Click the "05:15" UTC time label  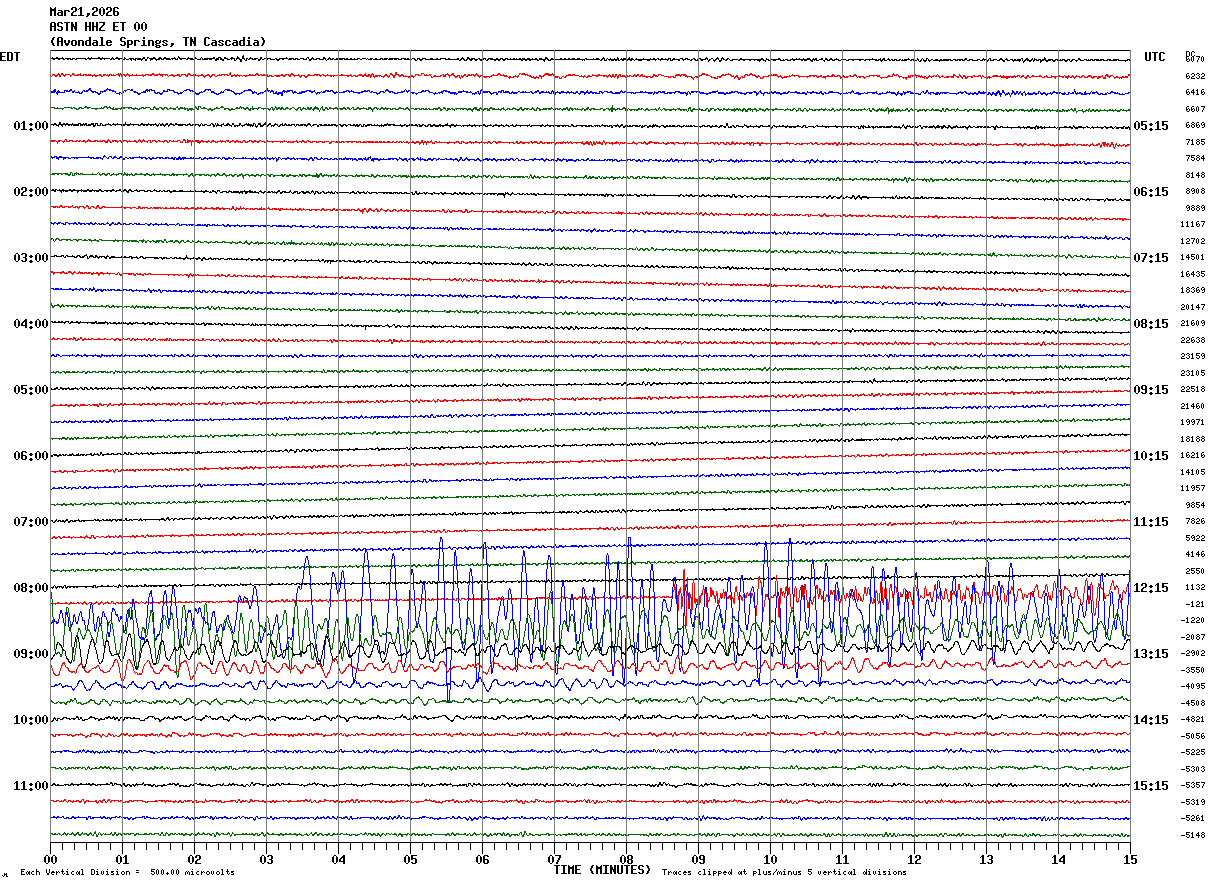(x=1151, y=126)
